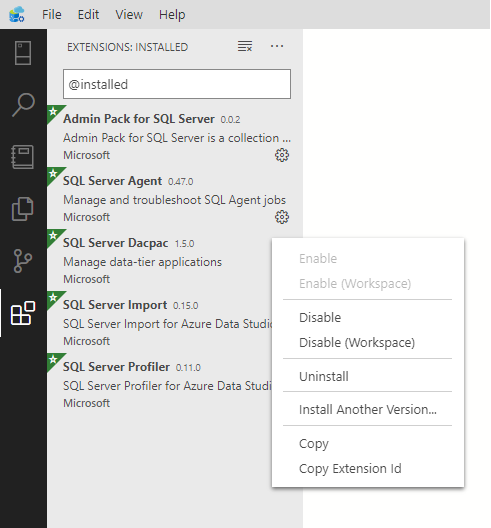The image size is (491, 528).
Task: Select the Admin Pack for SQL Server extension
Action: (175, 136)
